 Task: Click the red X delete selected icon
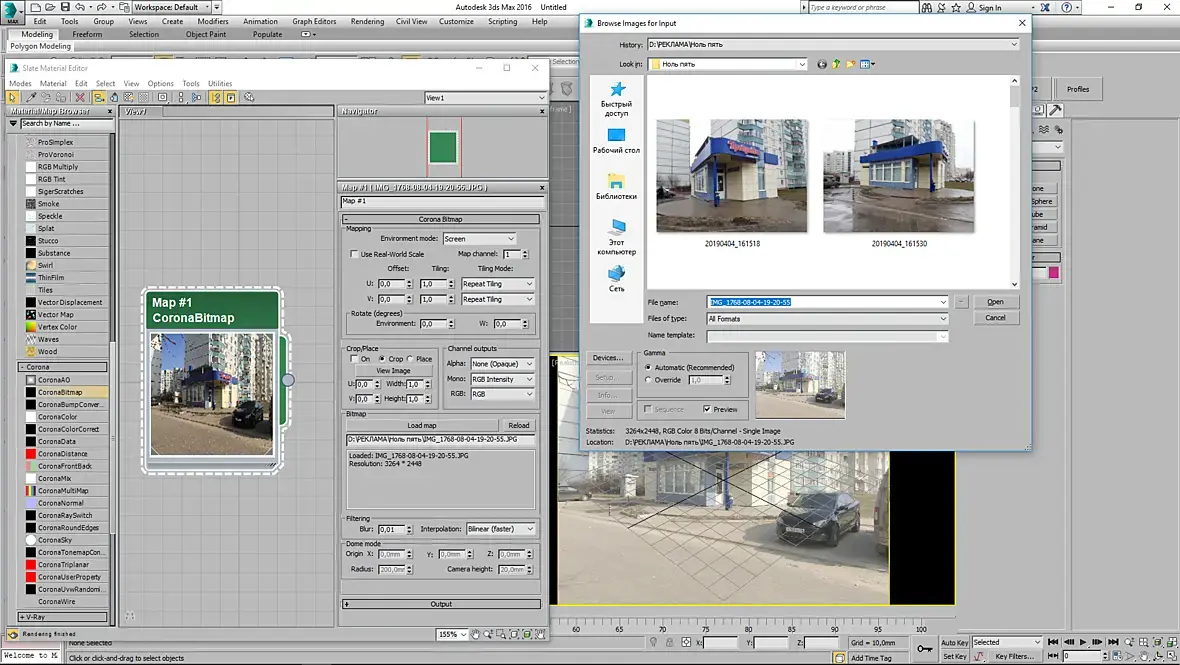pos(80,98)
